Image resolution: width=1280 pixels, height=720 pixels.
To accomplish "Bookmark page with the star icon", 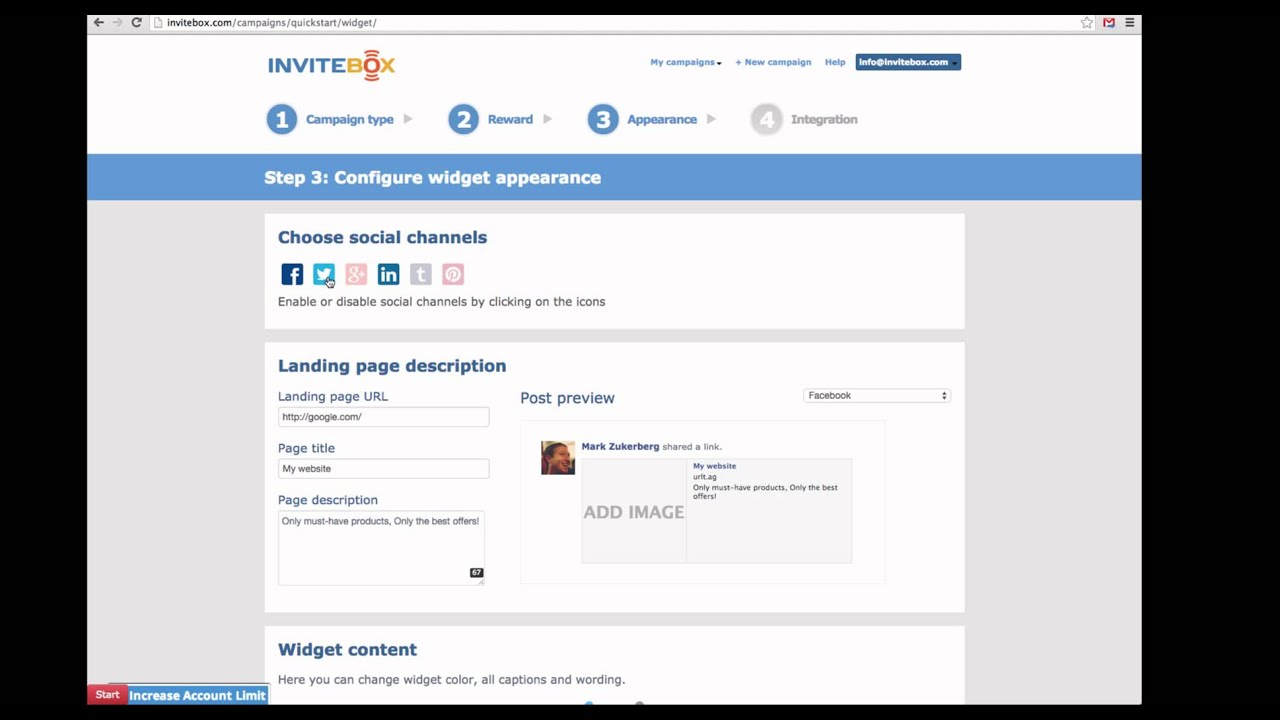I will [1087, 22].
